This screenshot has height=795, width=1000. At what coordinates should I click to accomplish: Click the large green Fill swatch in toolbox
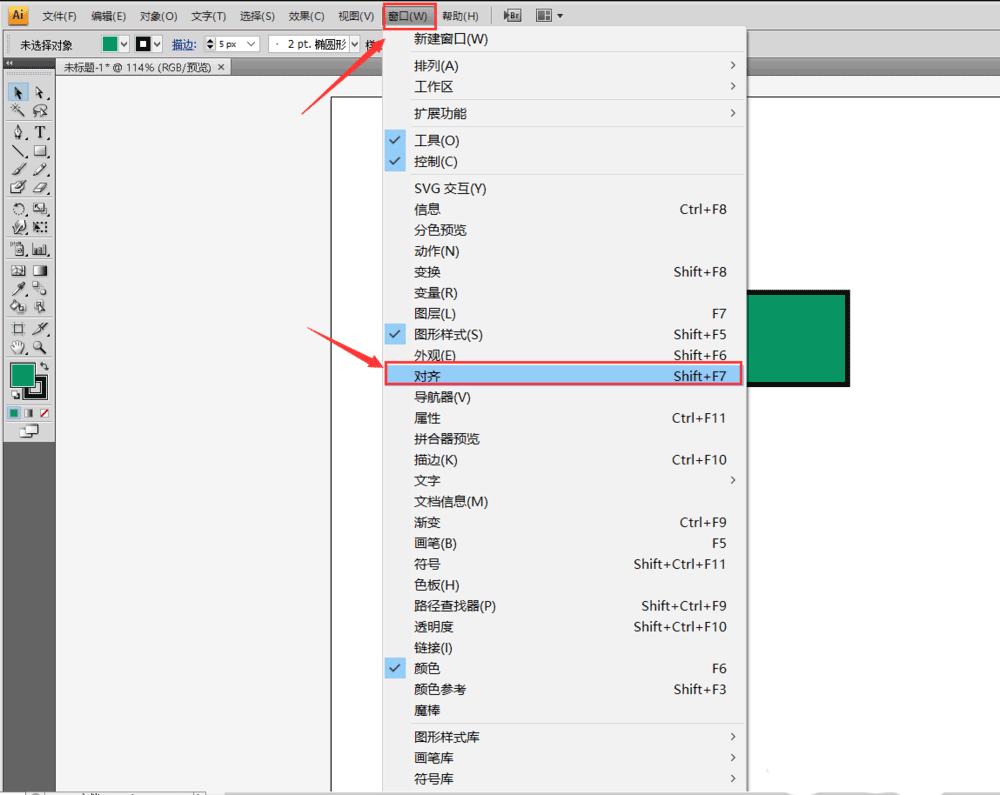(22, 374)
